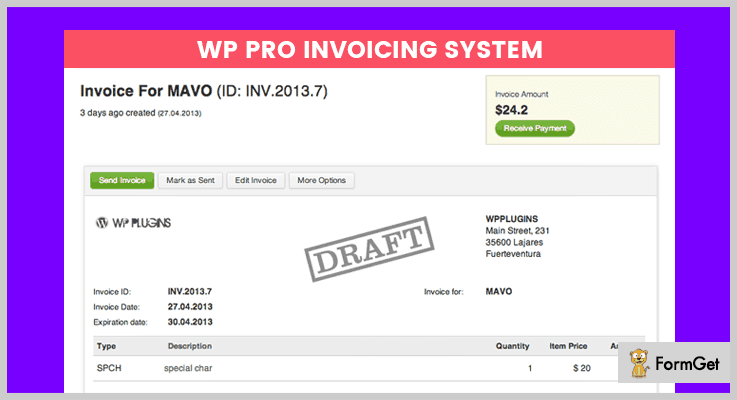Screen dimensions: 737x400
Task: Click the 'special char' description cell
Action: 188,368
